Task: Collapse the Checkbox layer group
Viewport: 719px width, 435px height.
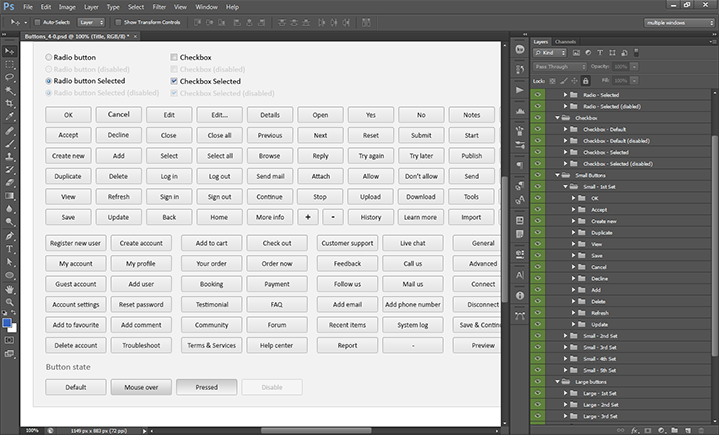Action: click(x=557, y=118)
